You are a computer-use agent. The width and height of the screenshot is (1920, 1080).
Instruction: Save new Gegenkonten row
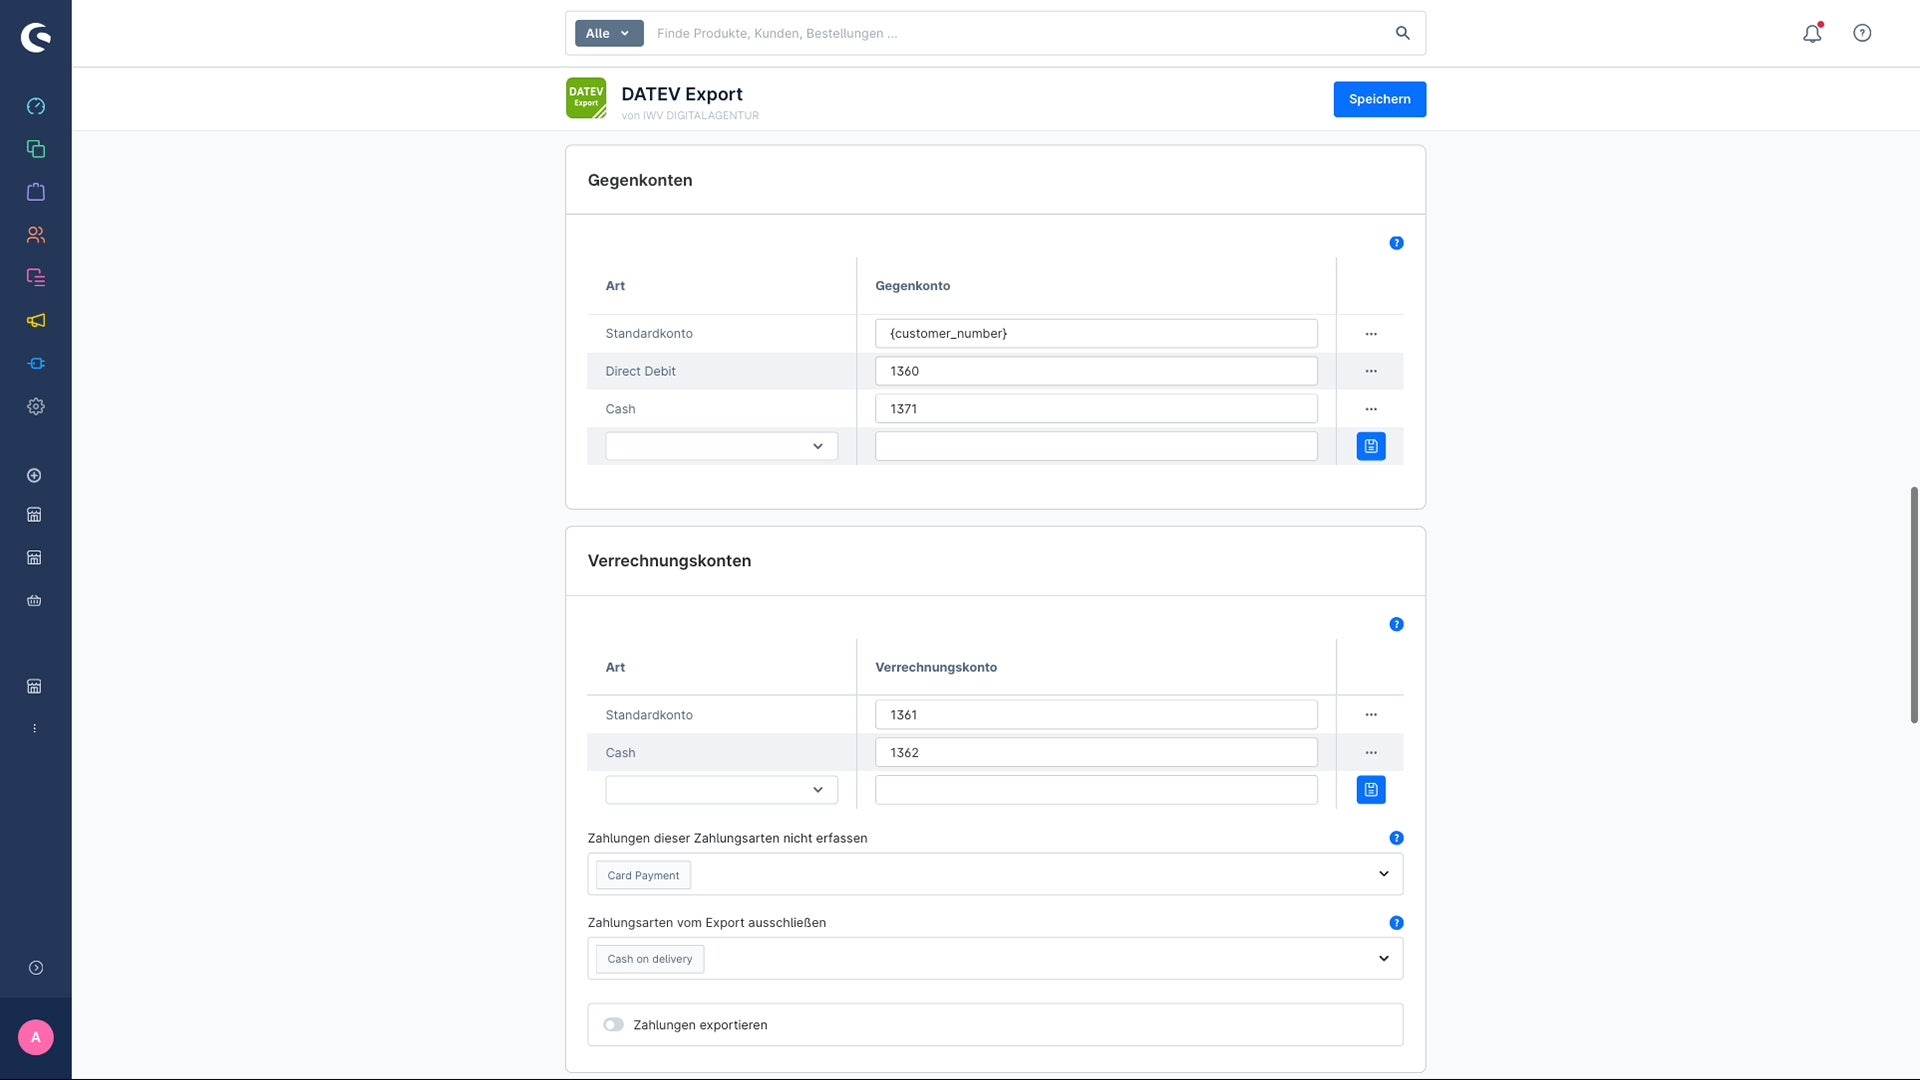(x=1371, y=446)
